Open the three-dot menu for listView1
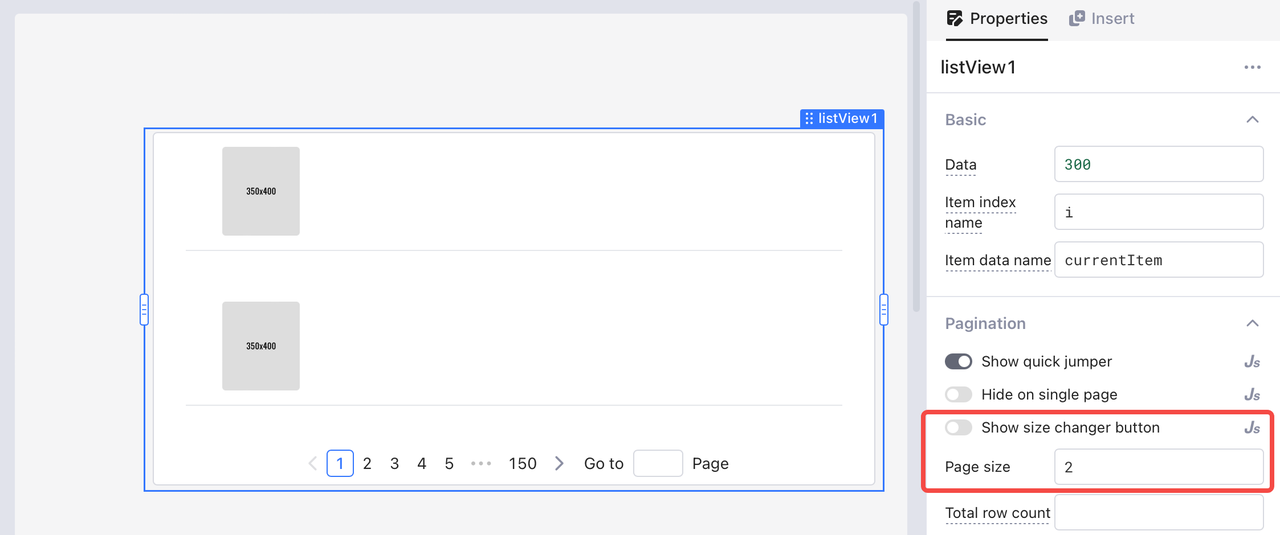Viewport: 1280px width, 535px height. [x=1252, y=67]
